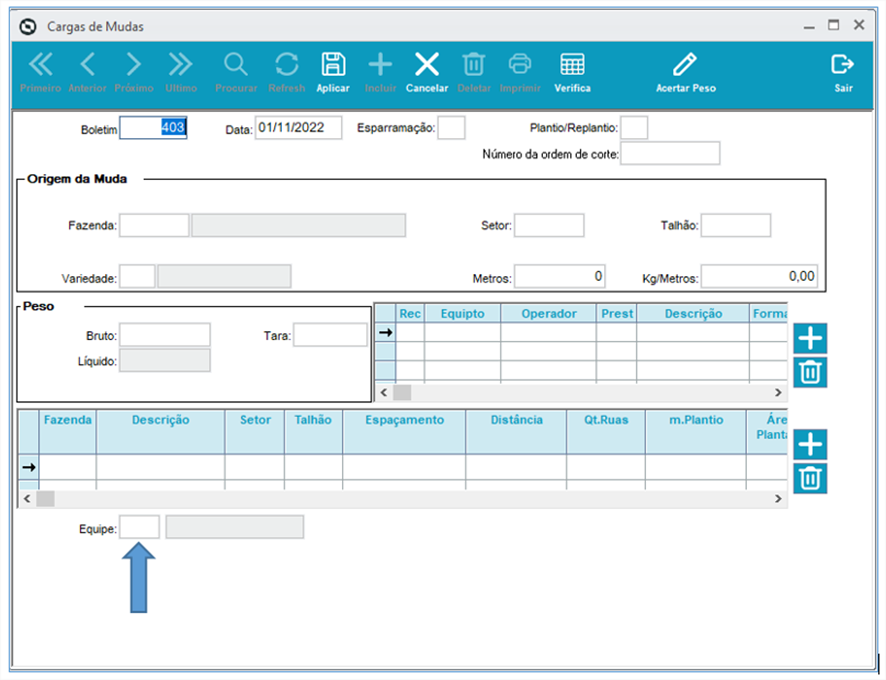Click the Rec column header
The height and width of the screenshot is (680, 886).
(410, 314)
